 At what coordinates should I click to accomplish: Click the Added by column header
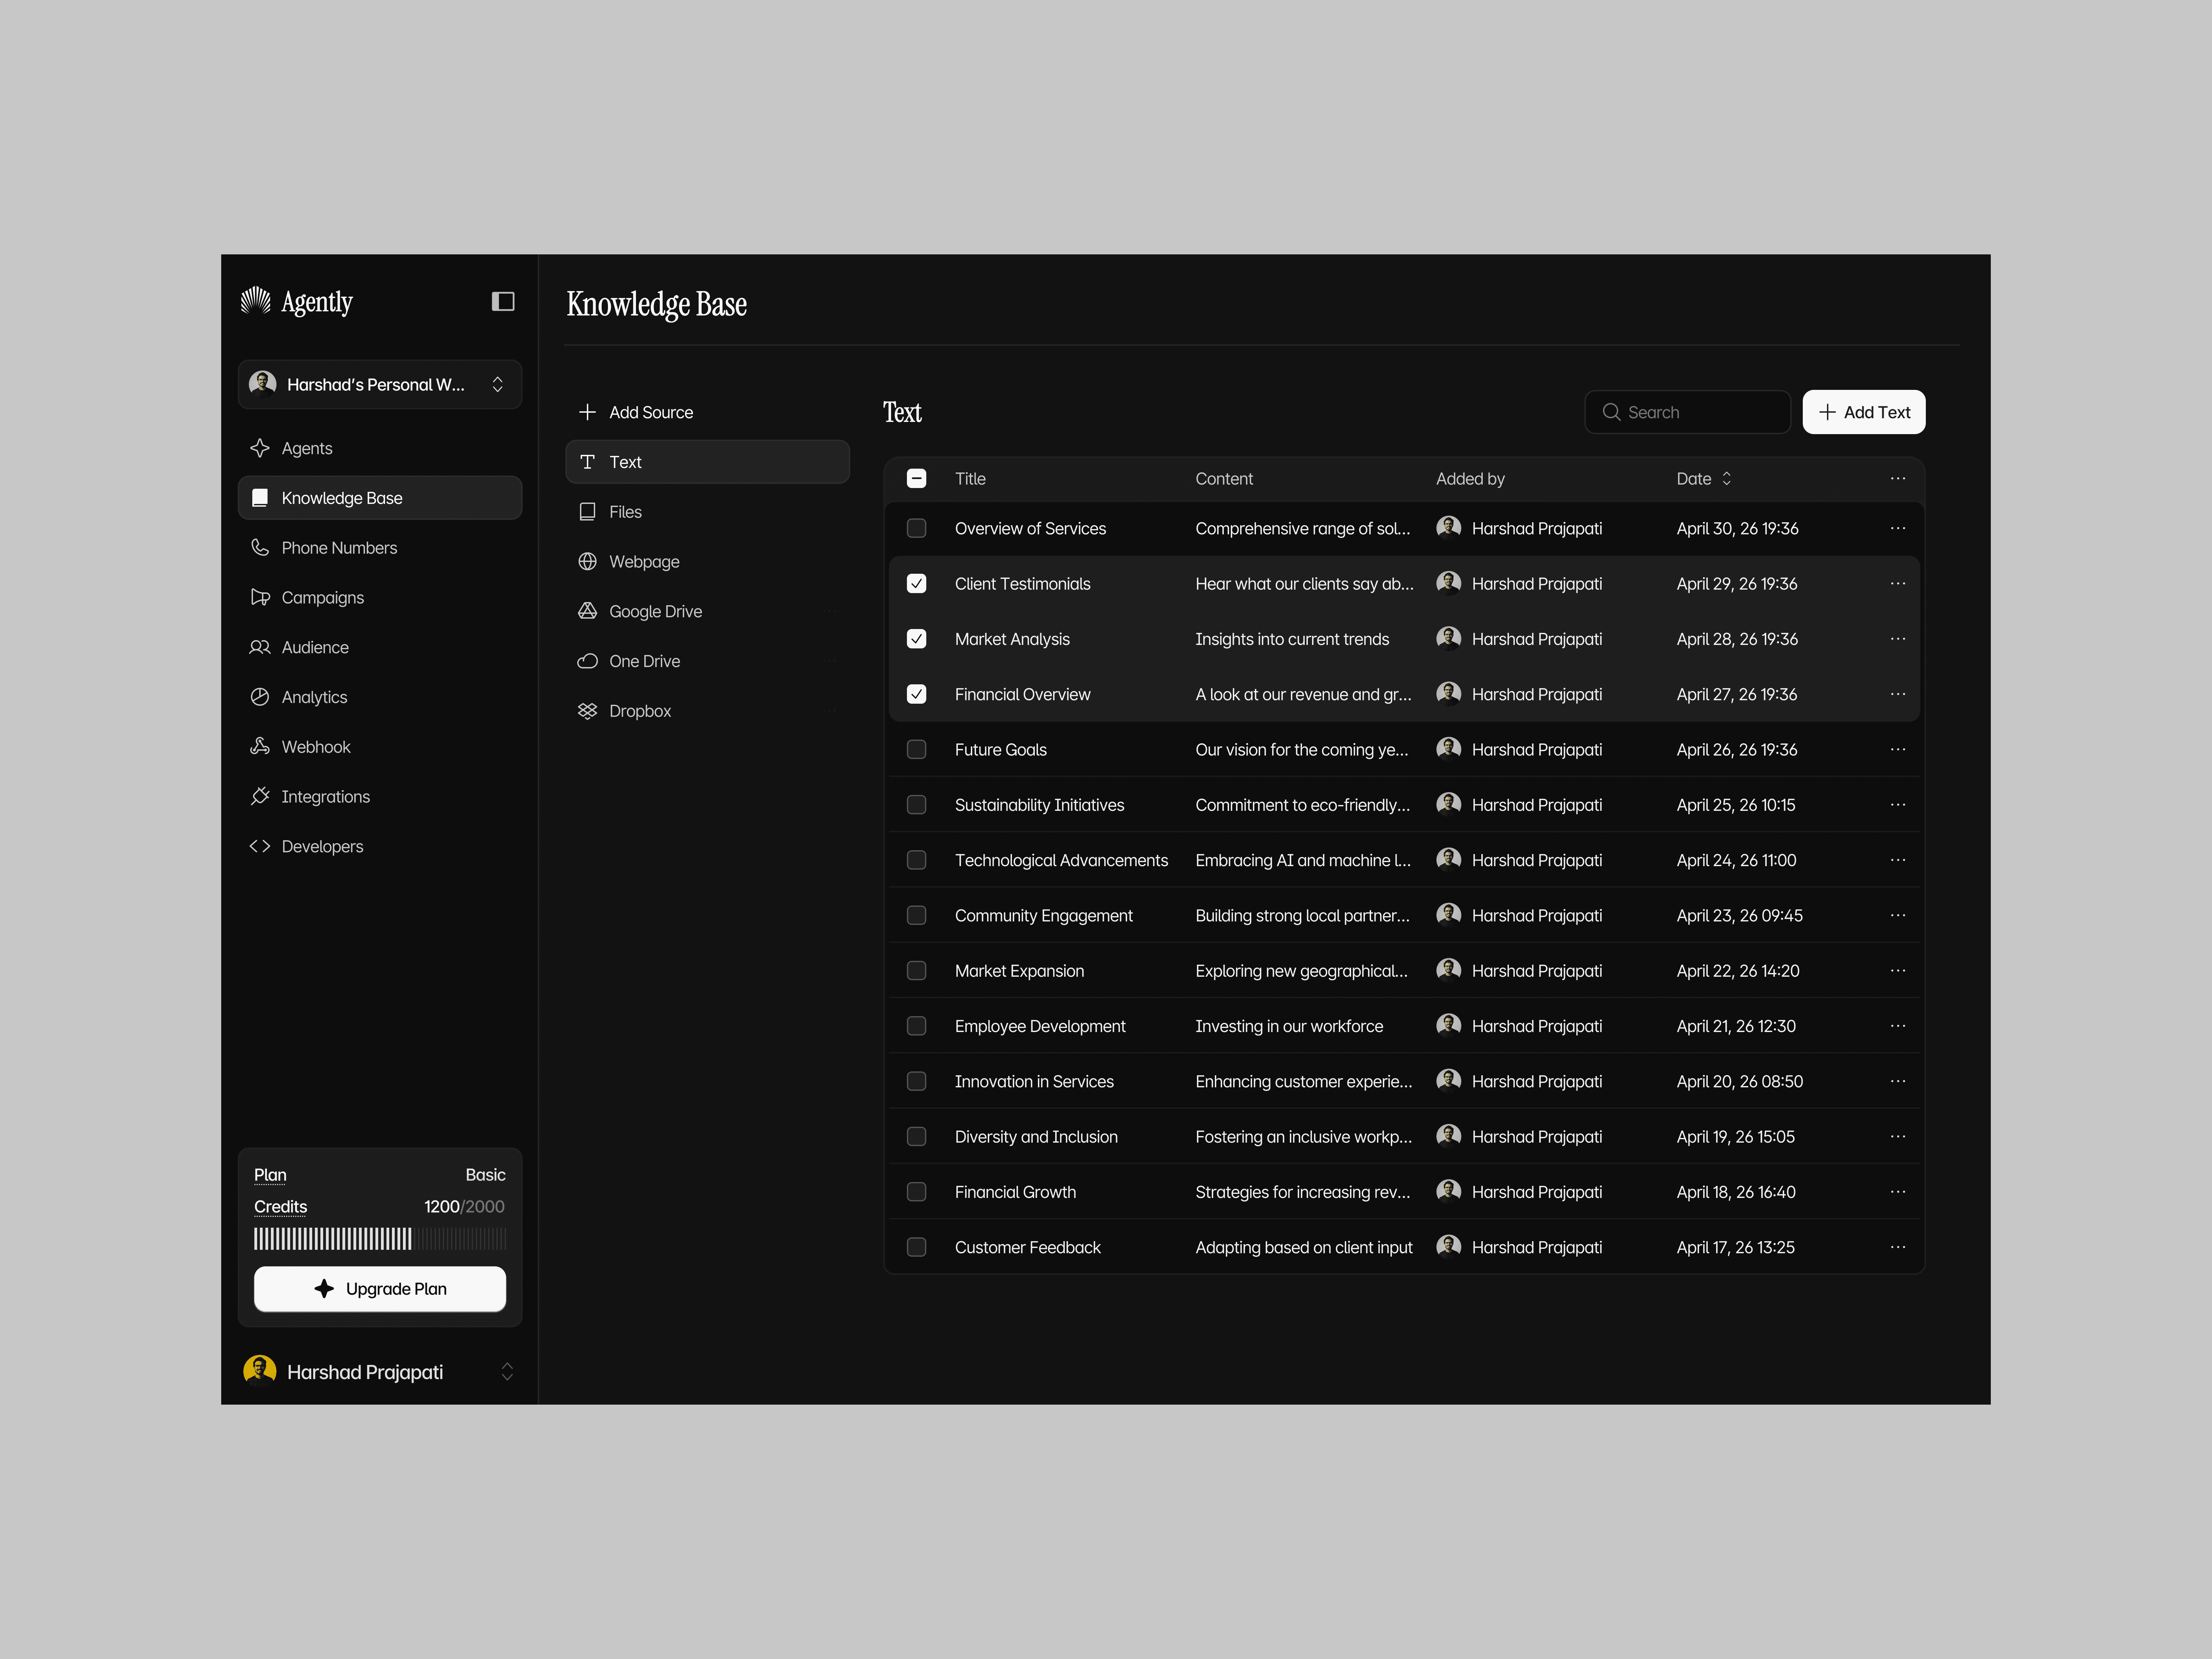(1470, 479)
